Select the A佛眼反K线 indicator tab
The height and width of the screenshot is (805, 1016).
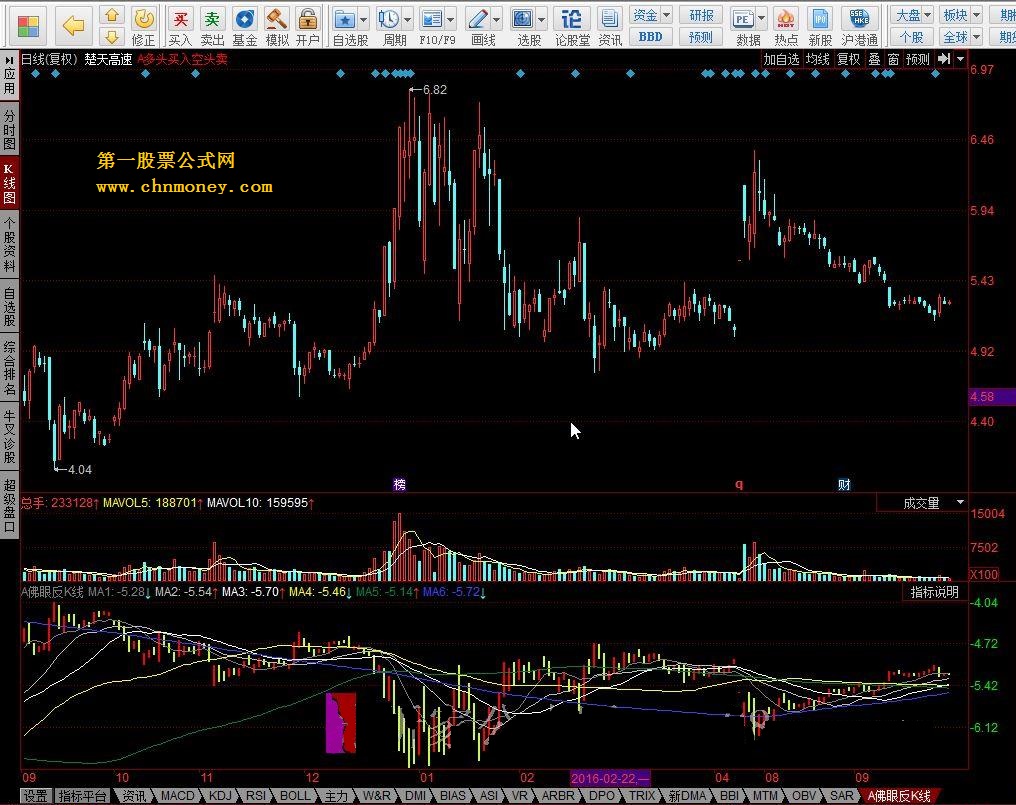[899, 796]
